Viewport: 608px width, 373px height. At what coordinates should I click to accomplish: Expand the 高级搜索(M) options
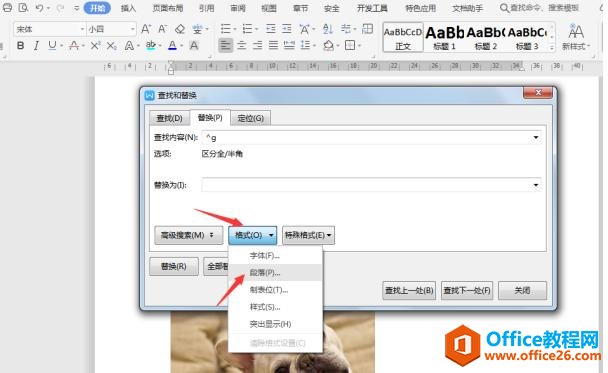(188, 235)
